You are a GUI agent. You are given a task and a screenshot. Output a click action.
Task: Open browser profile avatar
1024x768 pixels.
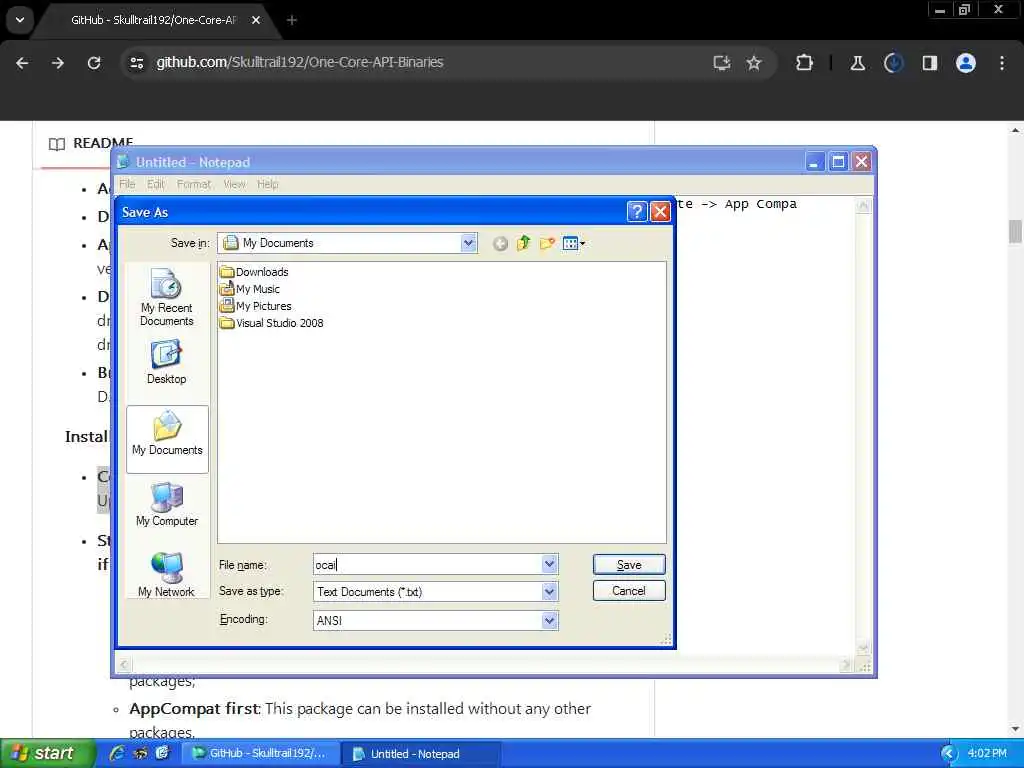tap(966, 63)
